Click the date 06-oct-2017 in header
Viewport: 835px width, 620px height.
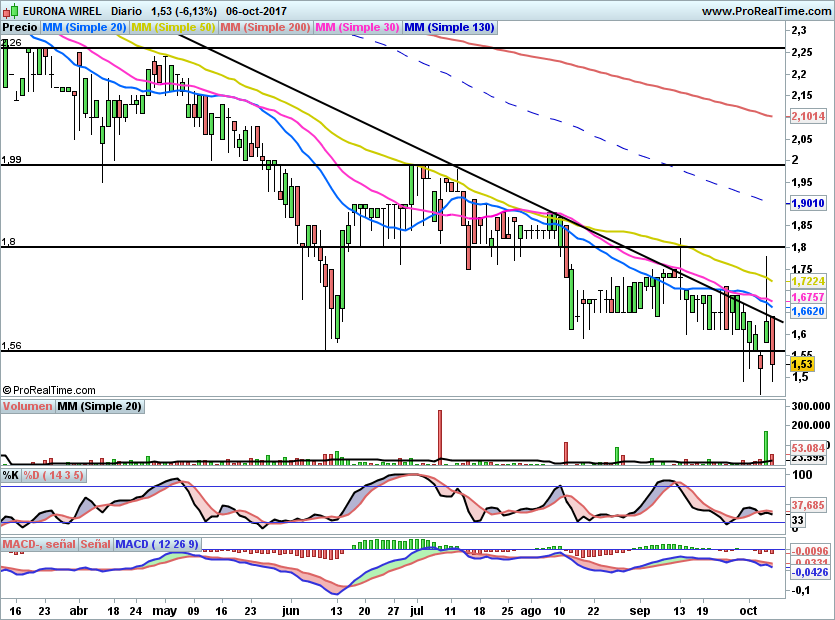(256, 11)
